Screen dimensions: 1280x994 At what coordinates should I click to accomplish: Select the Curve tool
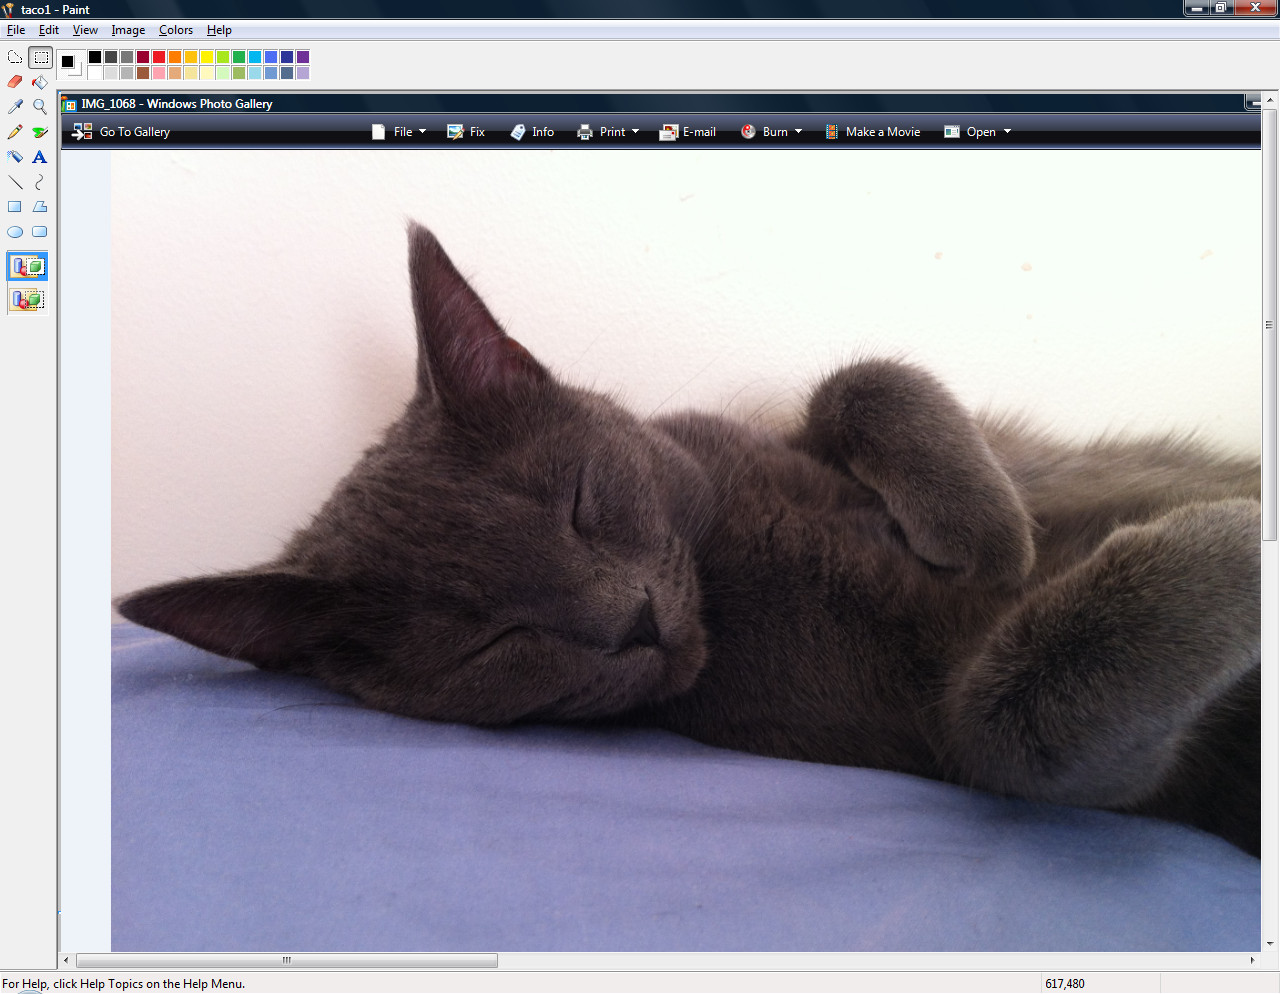point(40,182)
